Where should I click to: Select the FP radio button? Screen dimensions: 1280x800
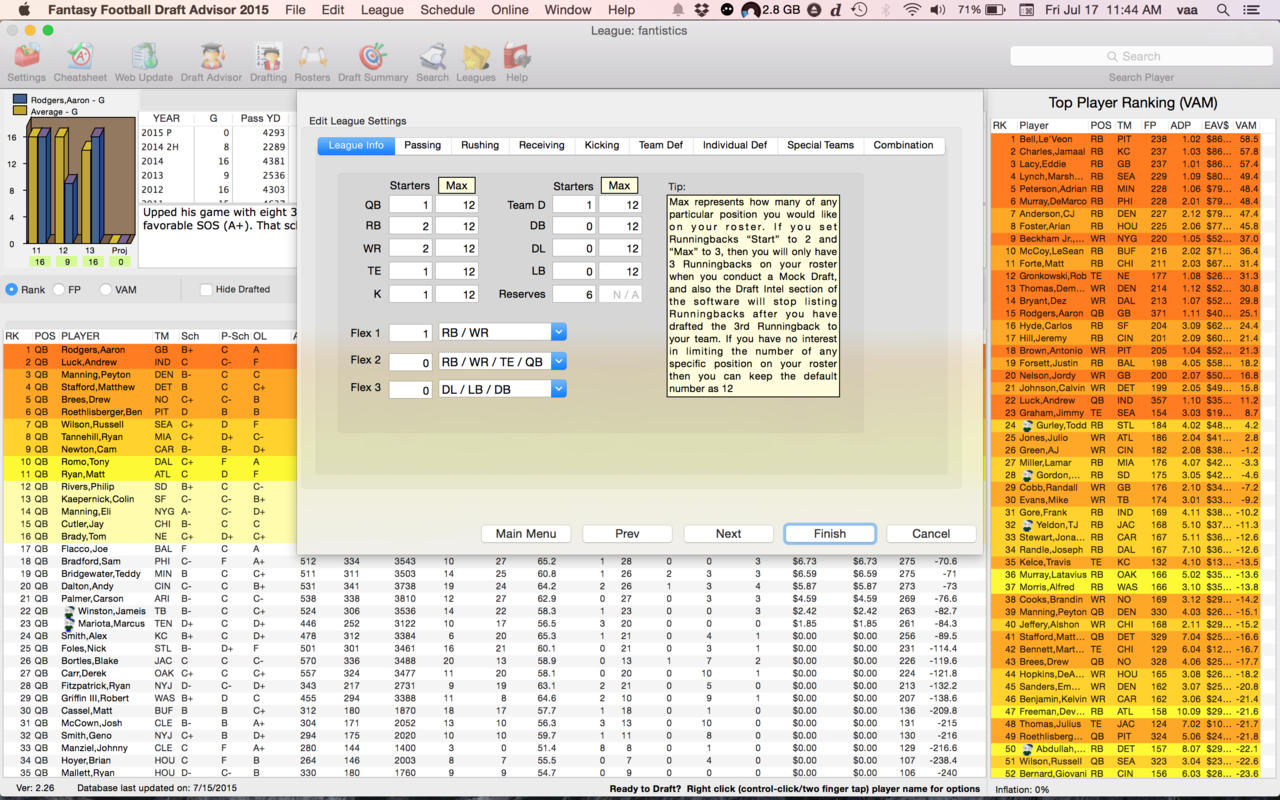(60, 289)
